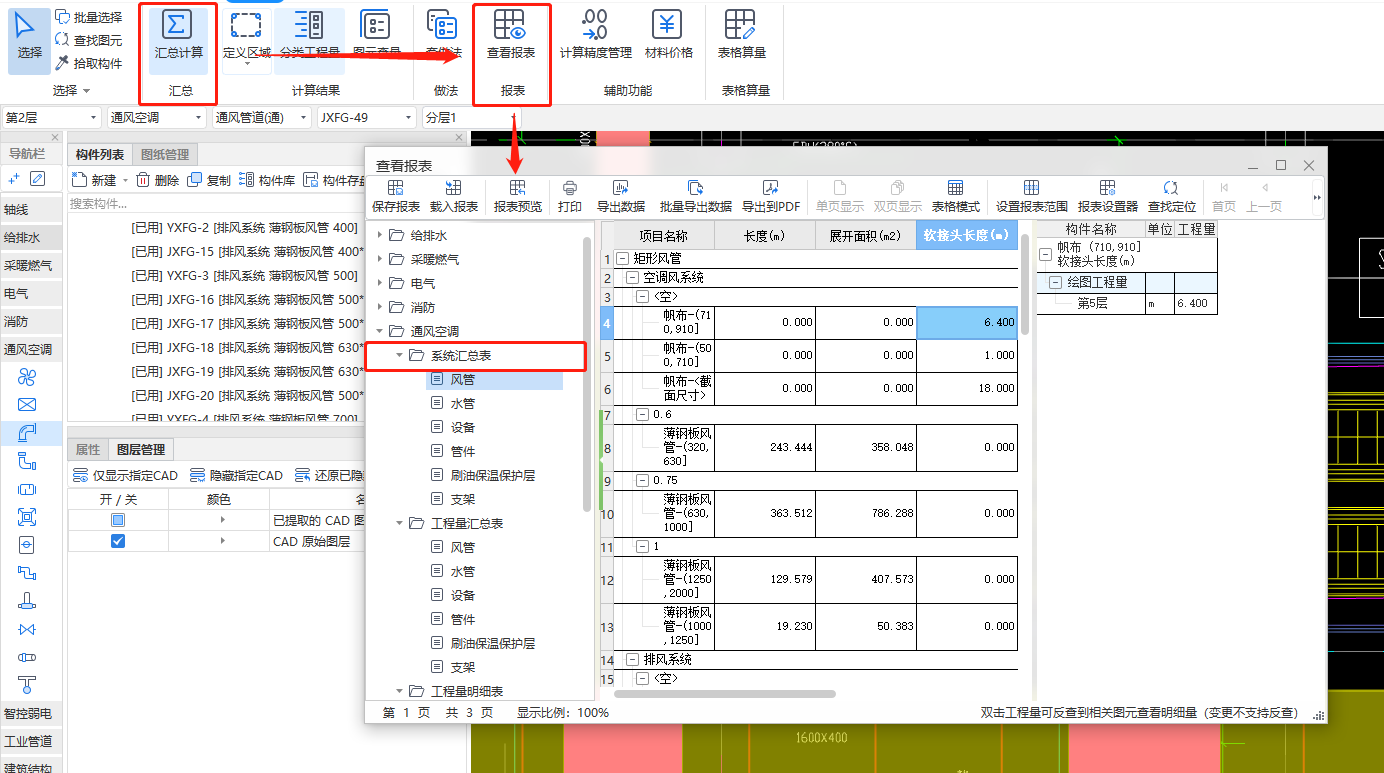Switch to the 图纸管理 tab
Viewport: 1384px width, 773px height.
[165, 155]
